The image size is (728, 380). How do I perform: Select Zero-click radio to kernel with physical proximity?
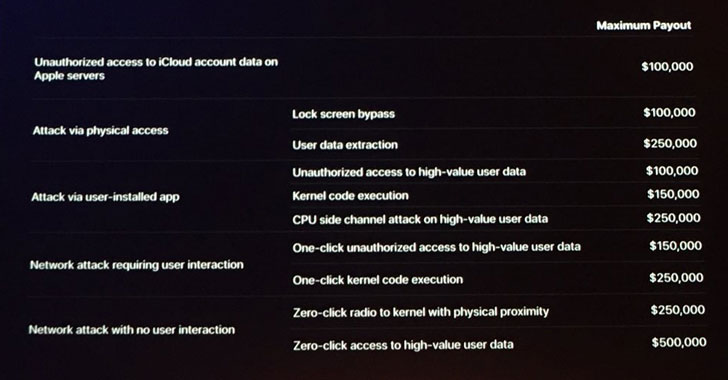click(421, 312)
